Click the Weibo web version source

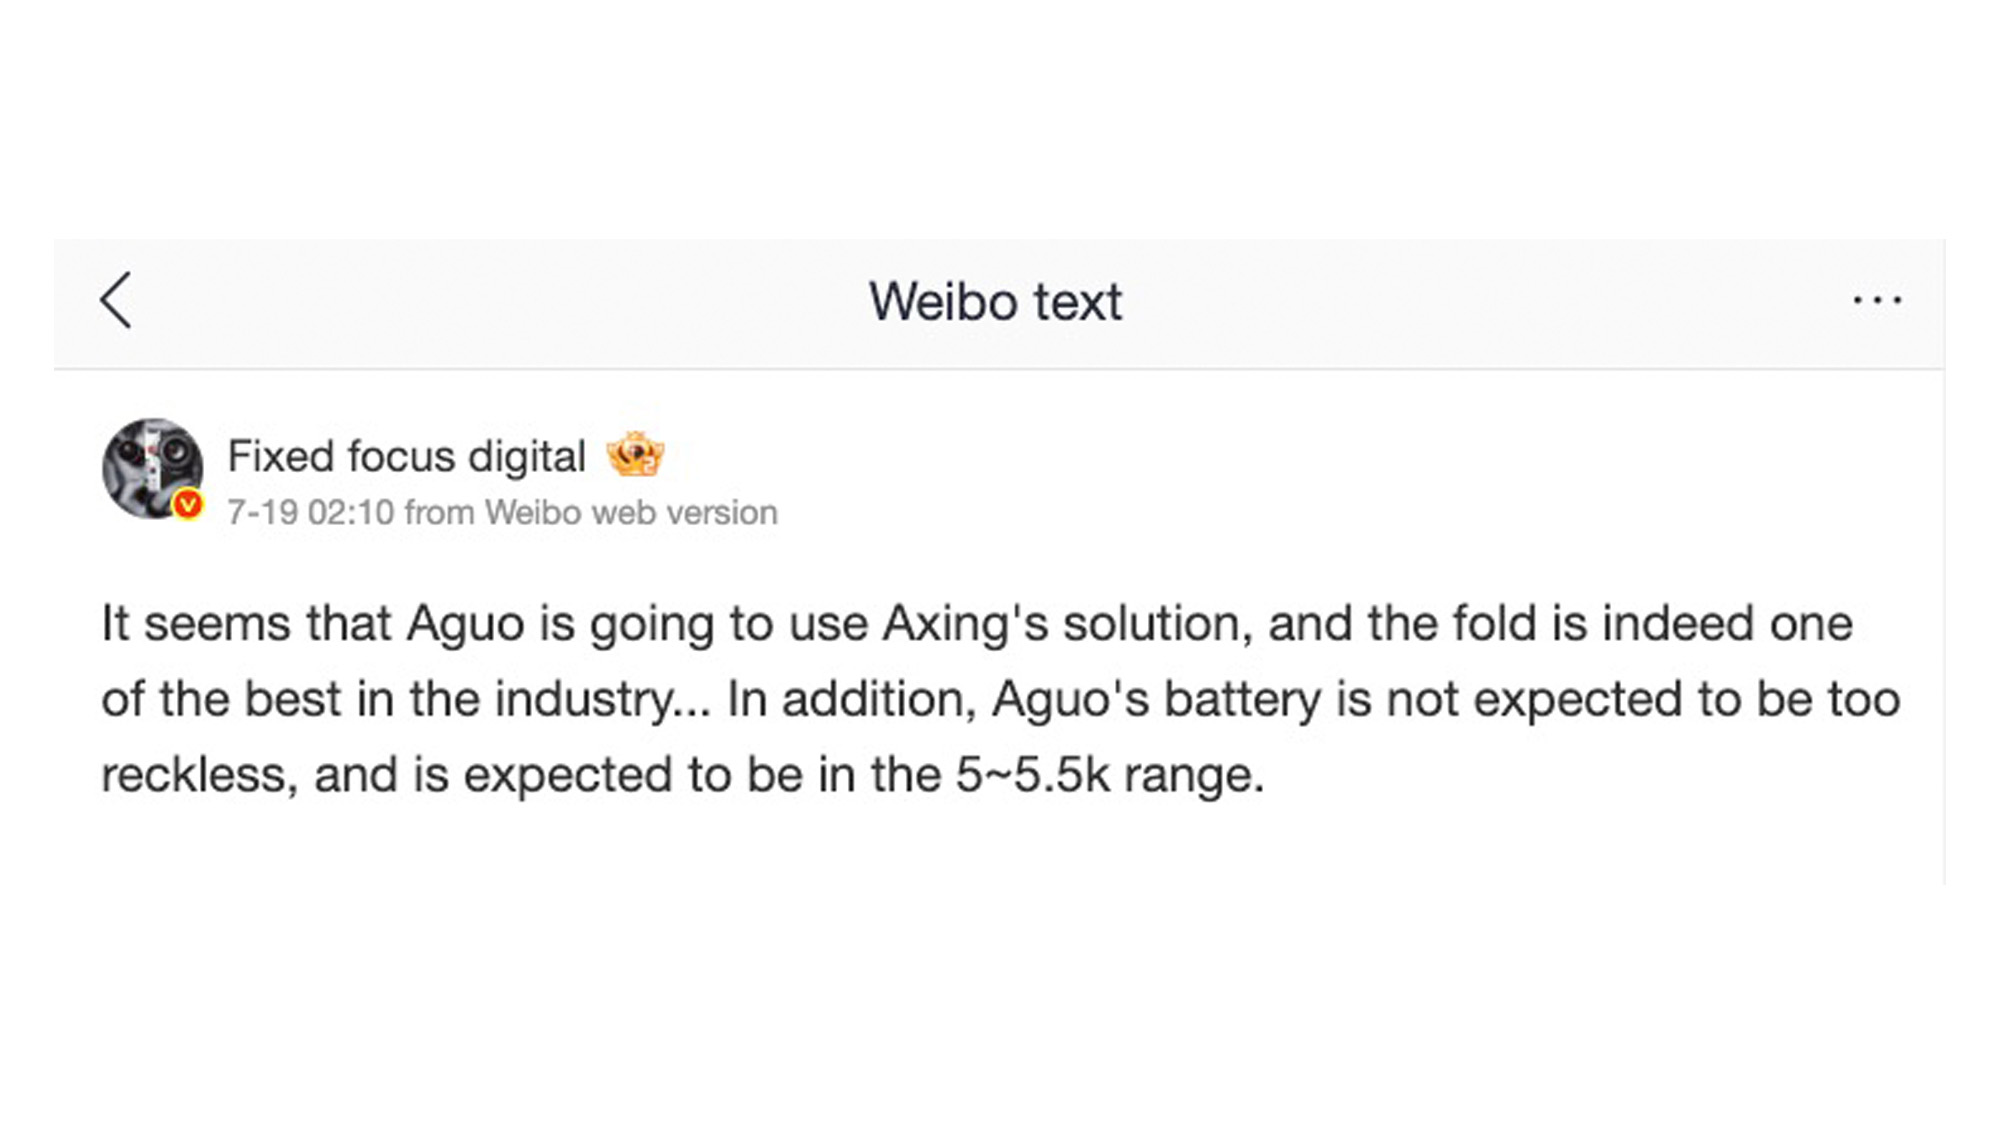click(x=631, y=513)
